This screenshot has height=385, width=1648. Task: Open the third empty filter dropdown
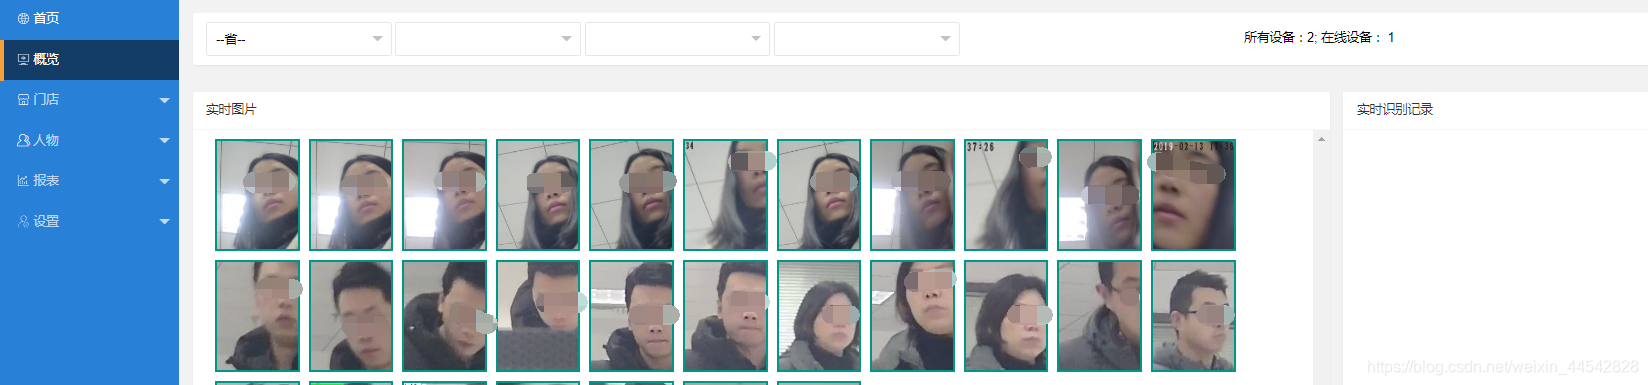[x=677, y=39]
